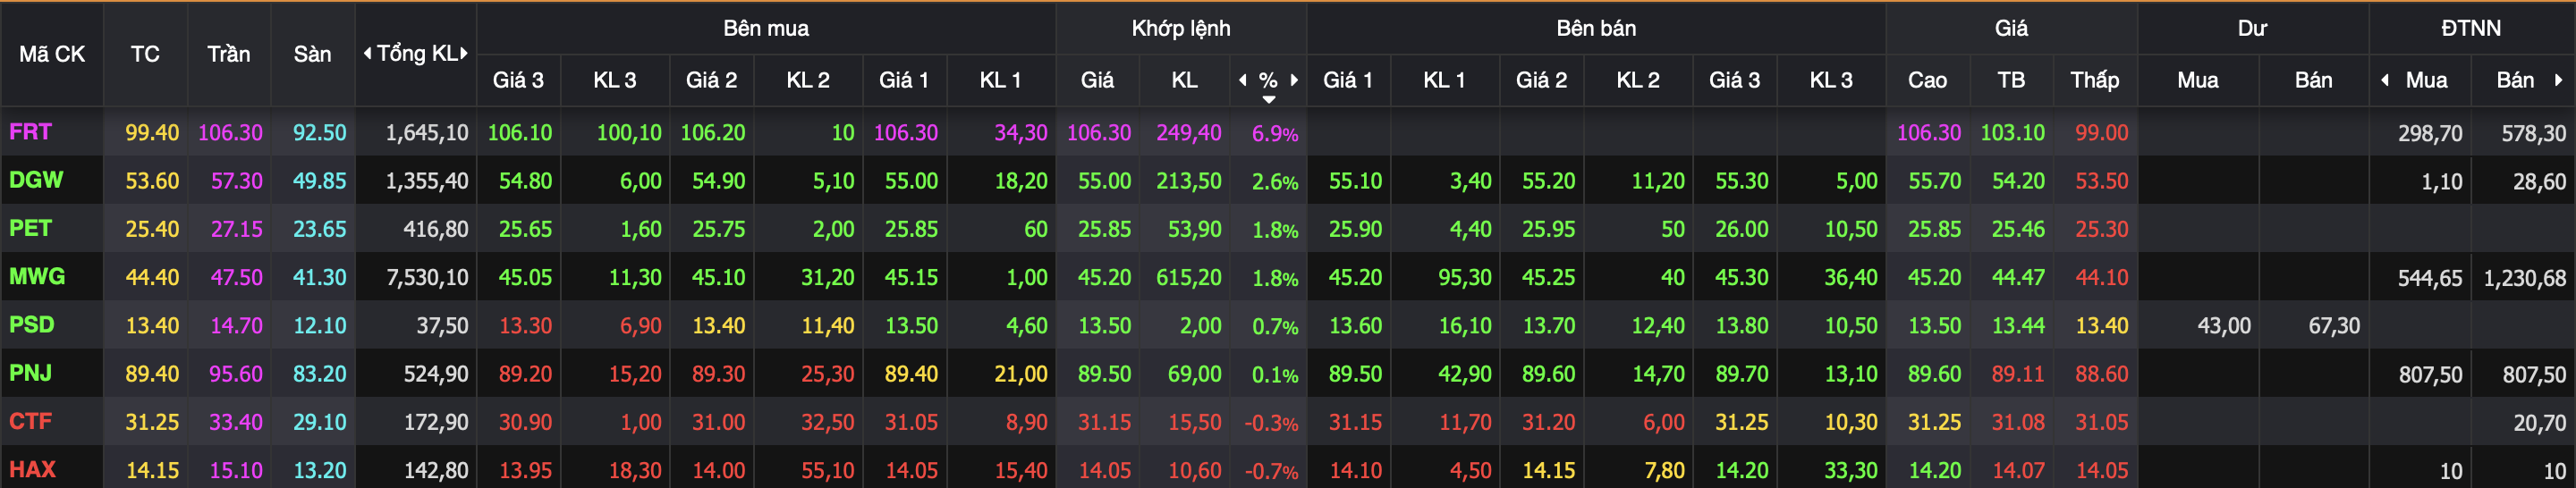Click DGW ĐTNN Bán value 28,60
Viewport: 2576px width, 488px height.
pos(2539,182)
